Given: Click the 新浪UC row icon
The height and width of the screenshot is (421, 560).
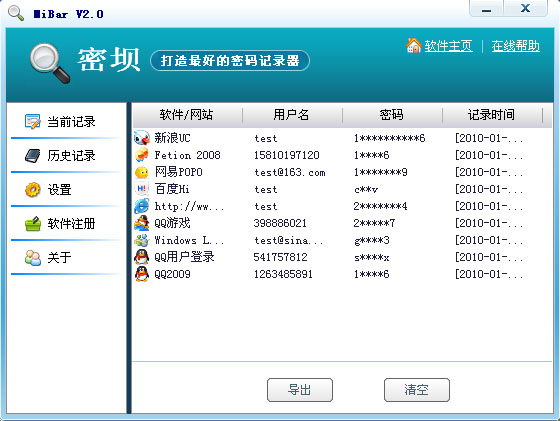Looking at the screenshot, I should tap(142, 138).
